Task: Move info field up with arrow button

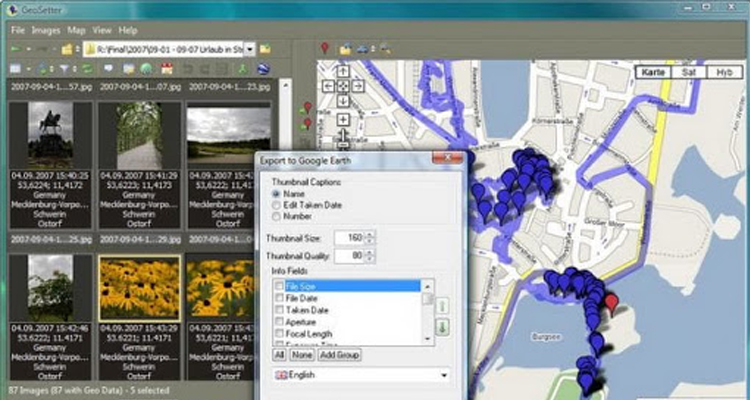Action: click(443, 306)
